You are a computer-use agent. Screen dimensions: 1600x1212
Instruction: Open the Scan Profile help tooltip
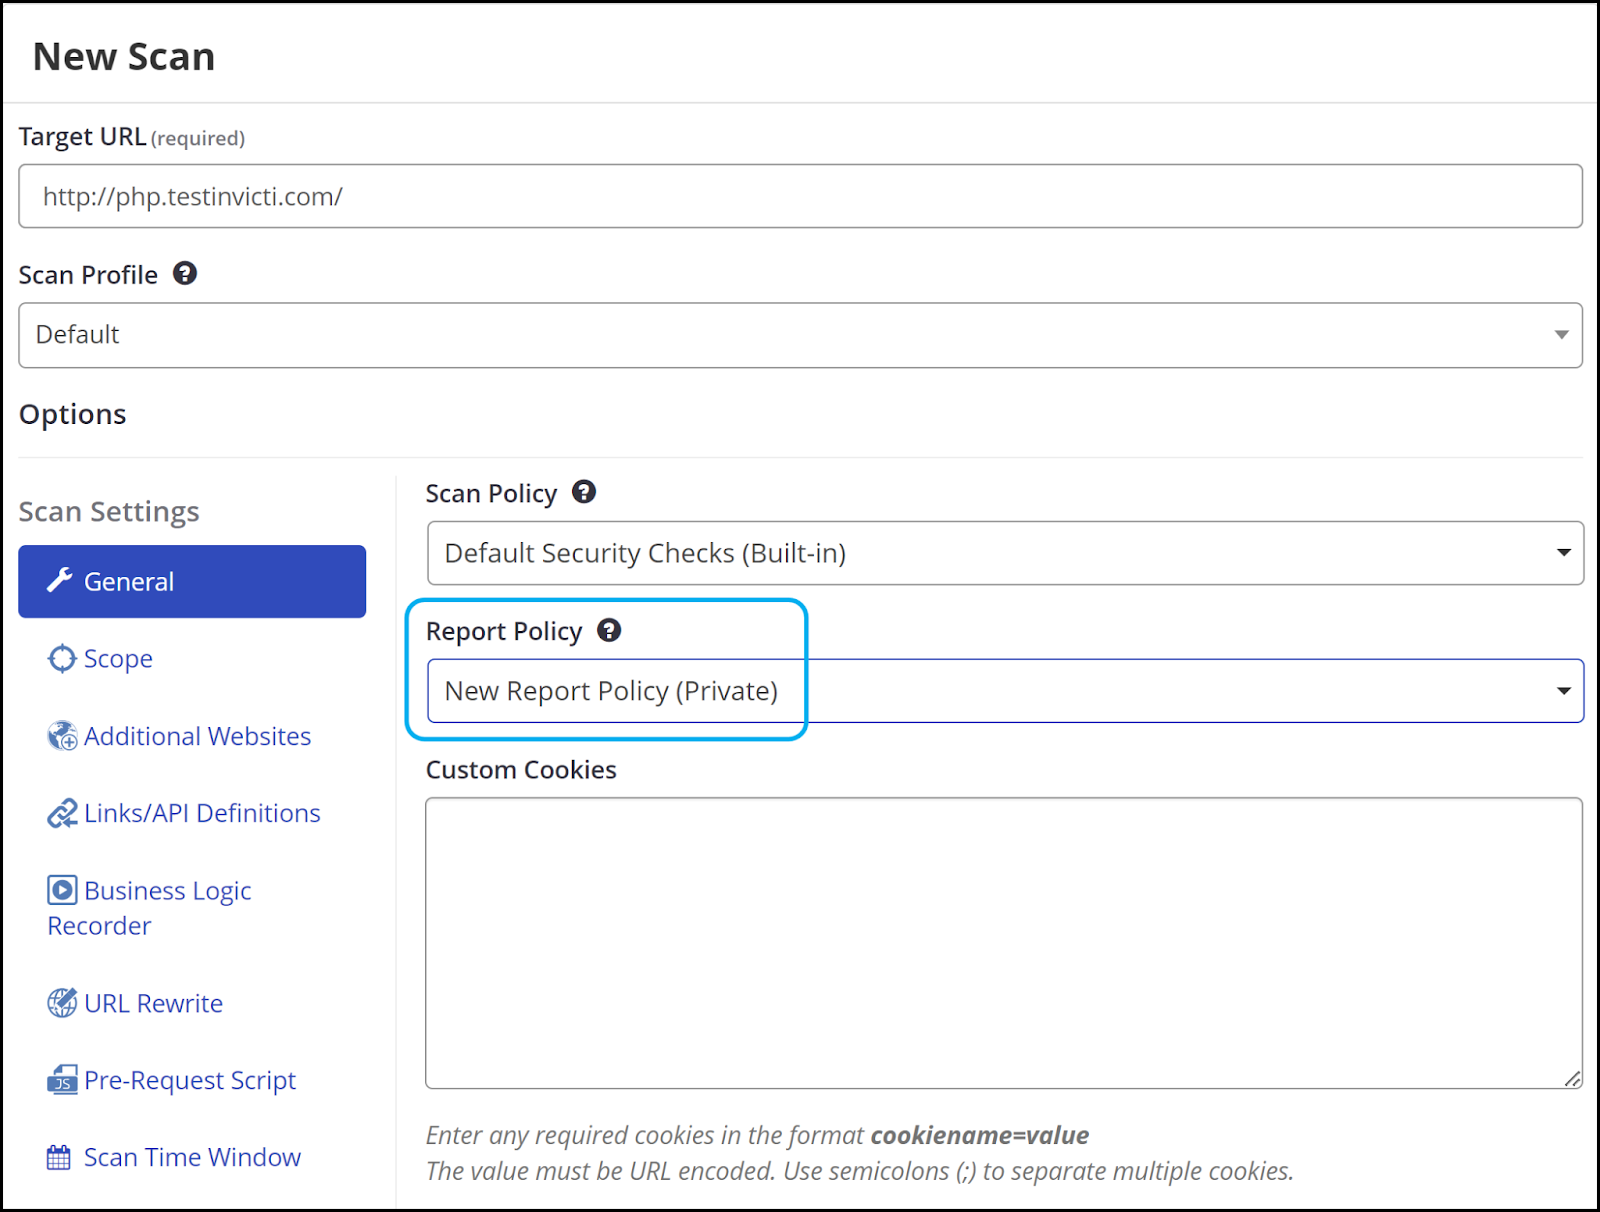185,272
